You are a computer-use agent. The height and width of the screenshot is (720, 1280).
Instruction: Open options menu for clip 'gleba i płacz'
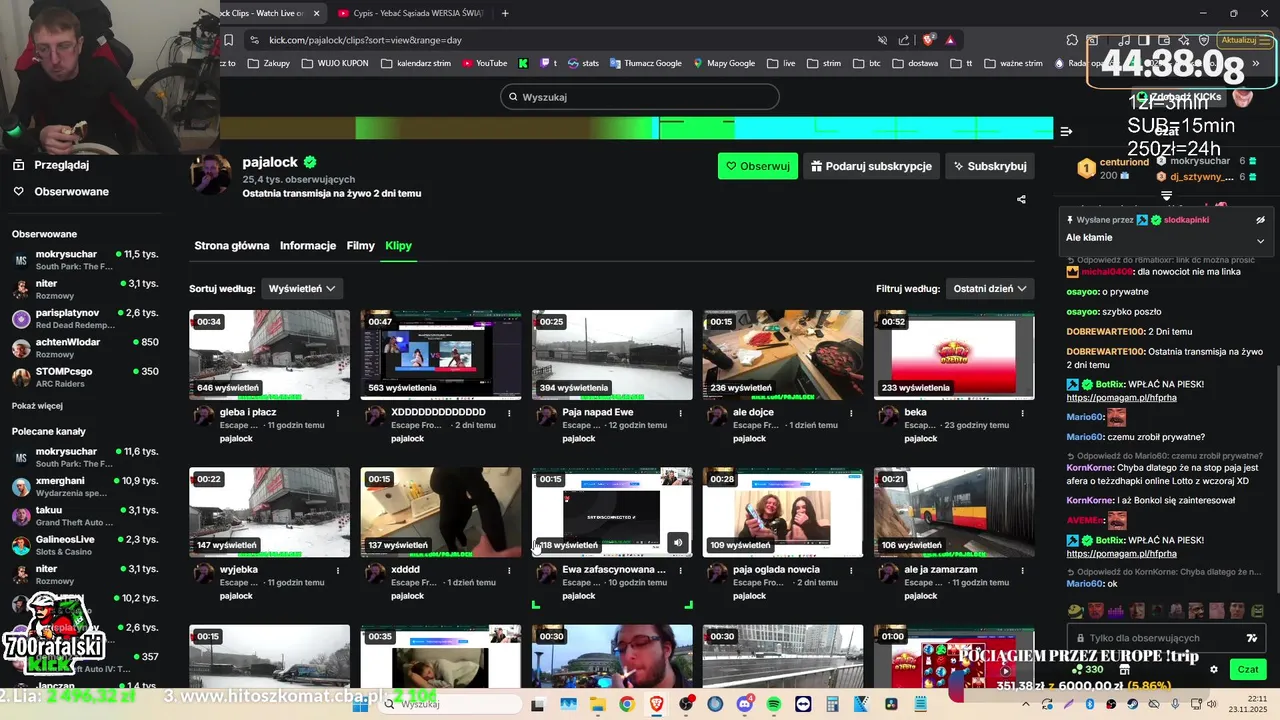point(338,412)
